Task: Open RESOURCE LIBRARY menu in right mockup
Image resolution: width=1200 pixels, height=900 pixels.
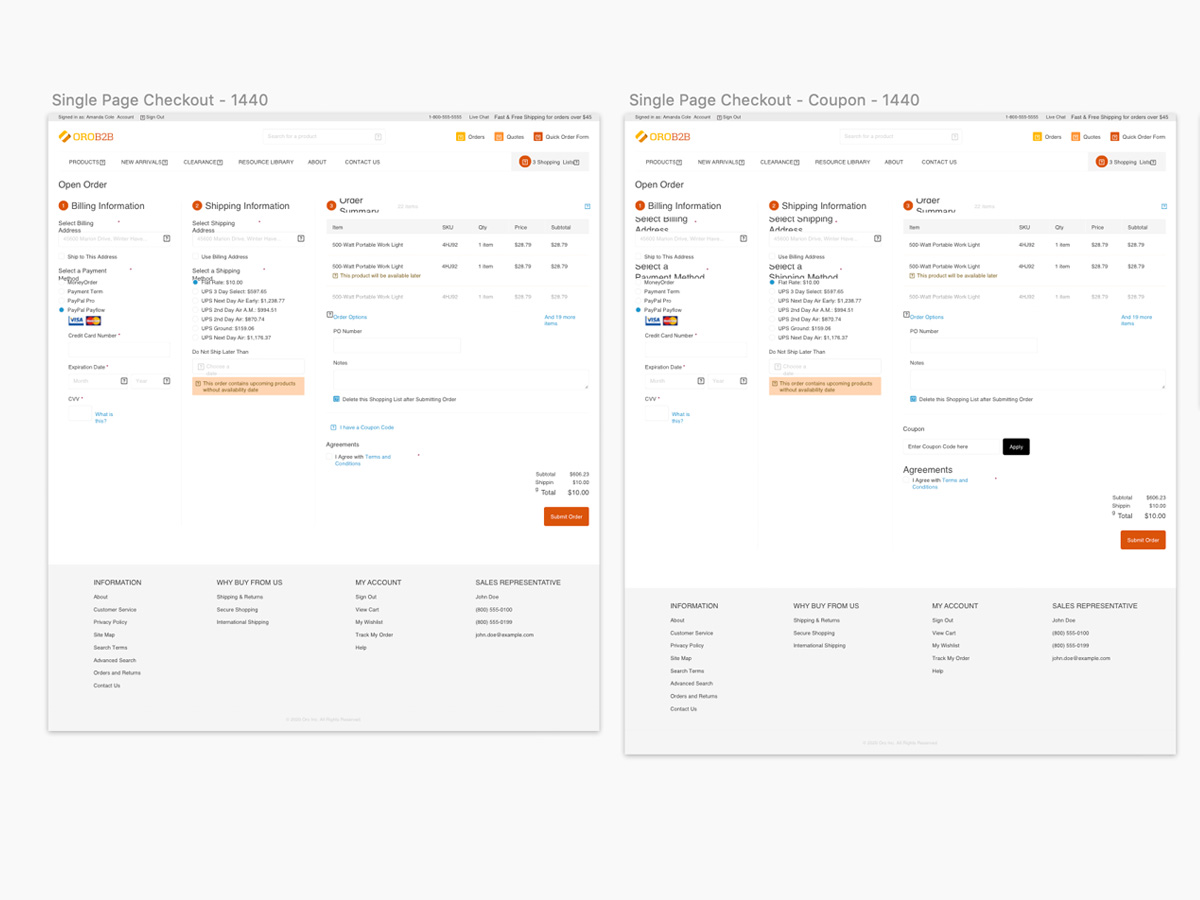Action: coord(842,162)
